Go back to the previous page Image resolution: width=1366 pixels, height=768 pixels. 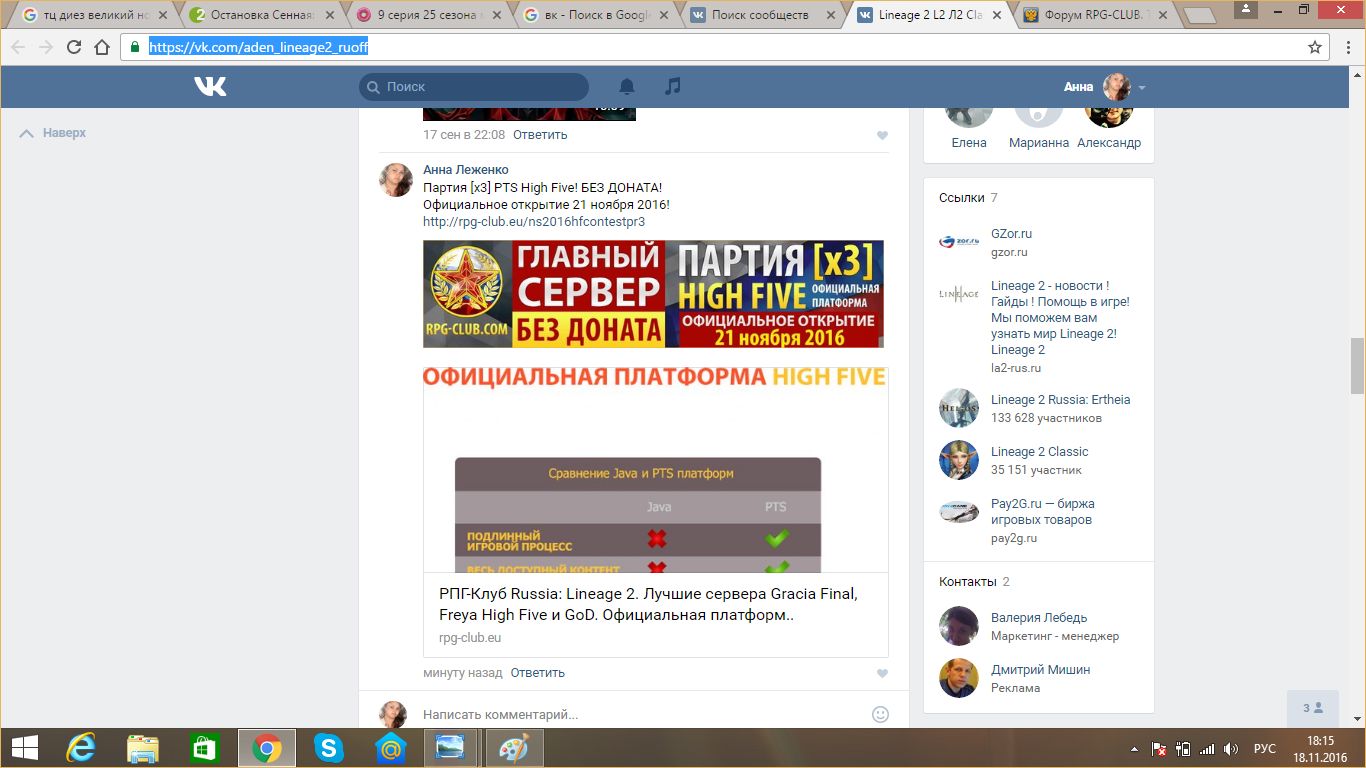pyautogui.click(x=18, y=47)
